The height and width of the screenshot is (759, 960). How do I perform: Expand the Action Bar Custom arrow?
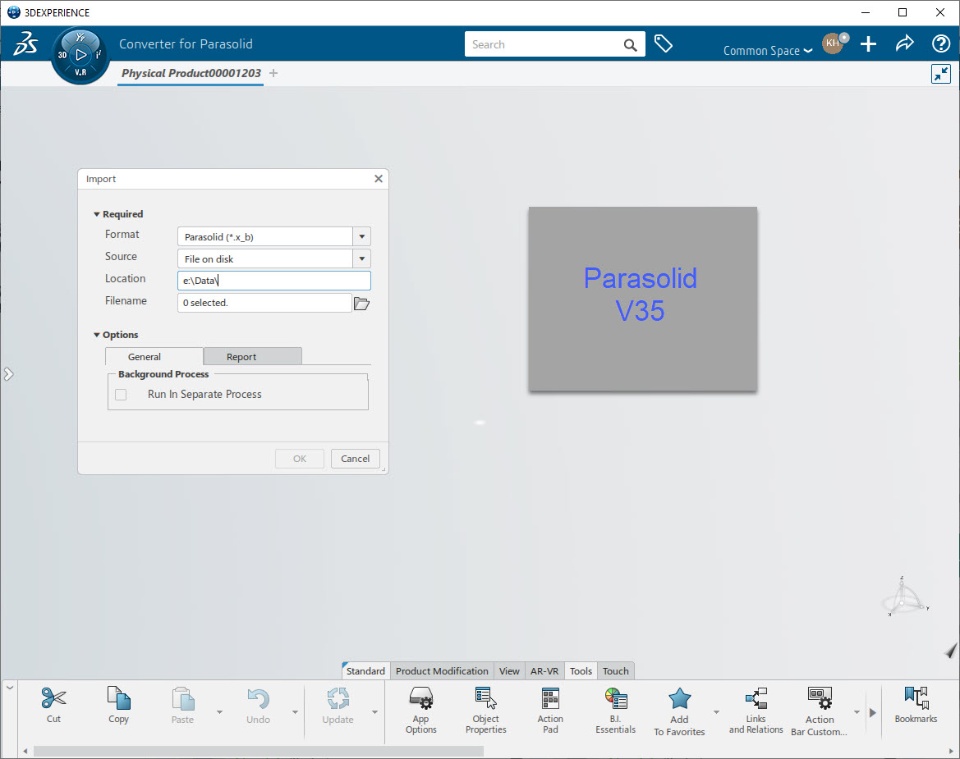(x=857, y=712)
